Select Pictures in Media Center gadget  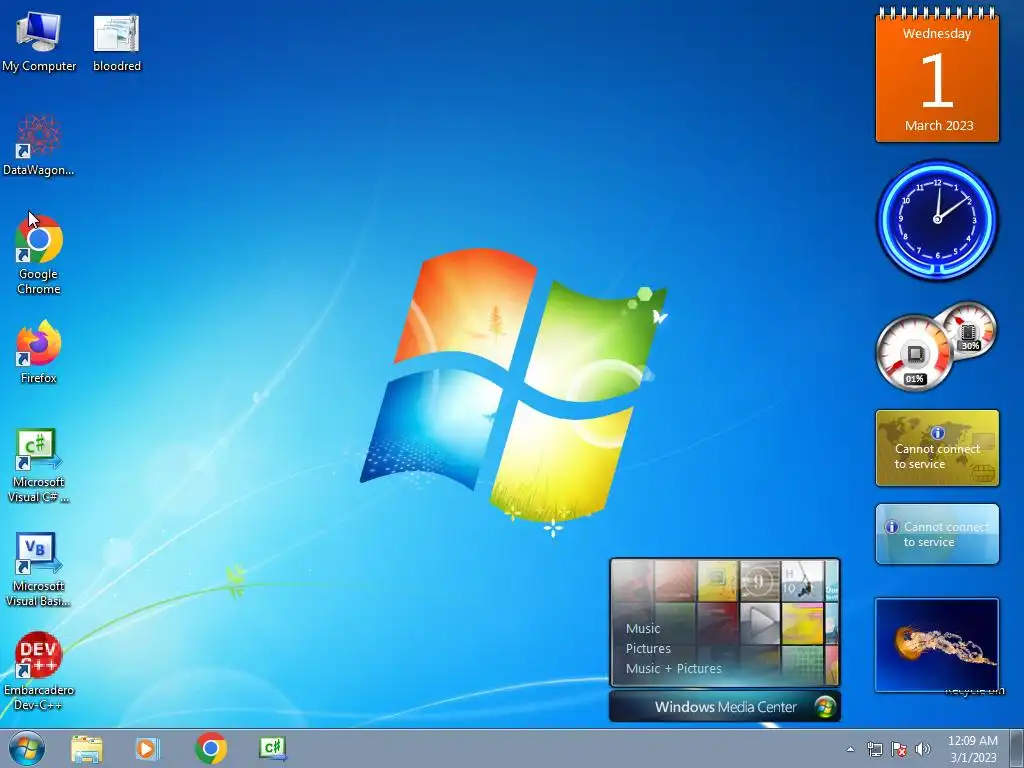click(x=648, y=648)
